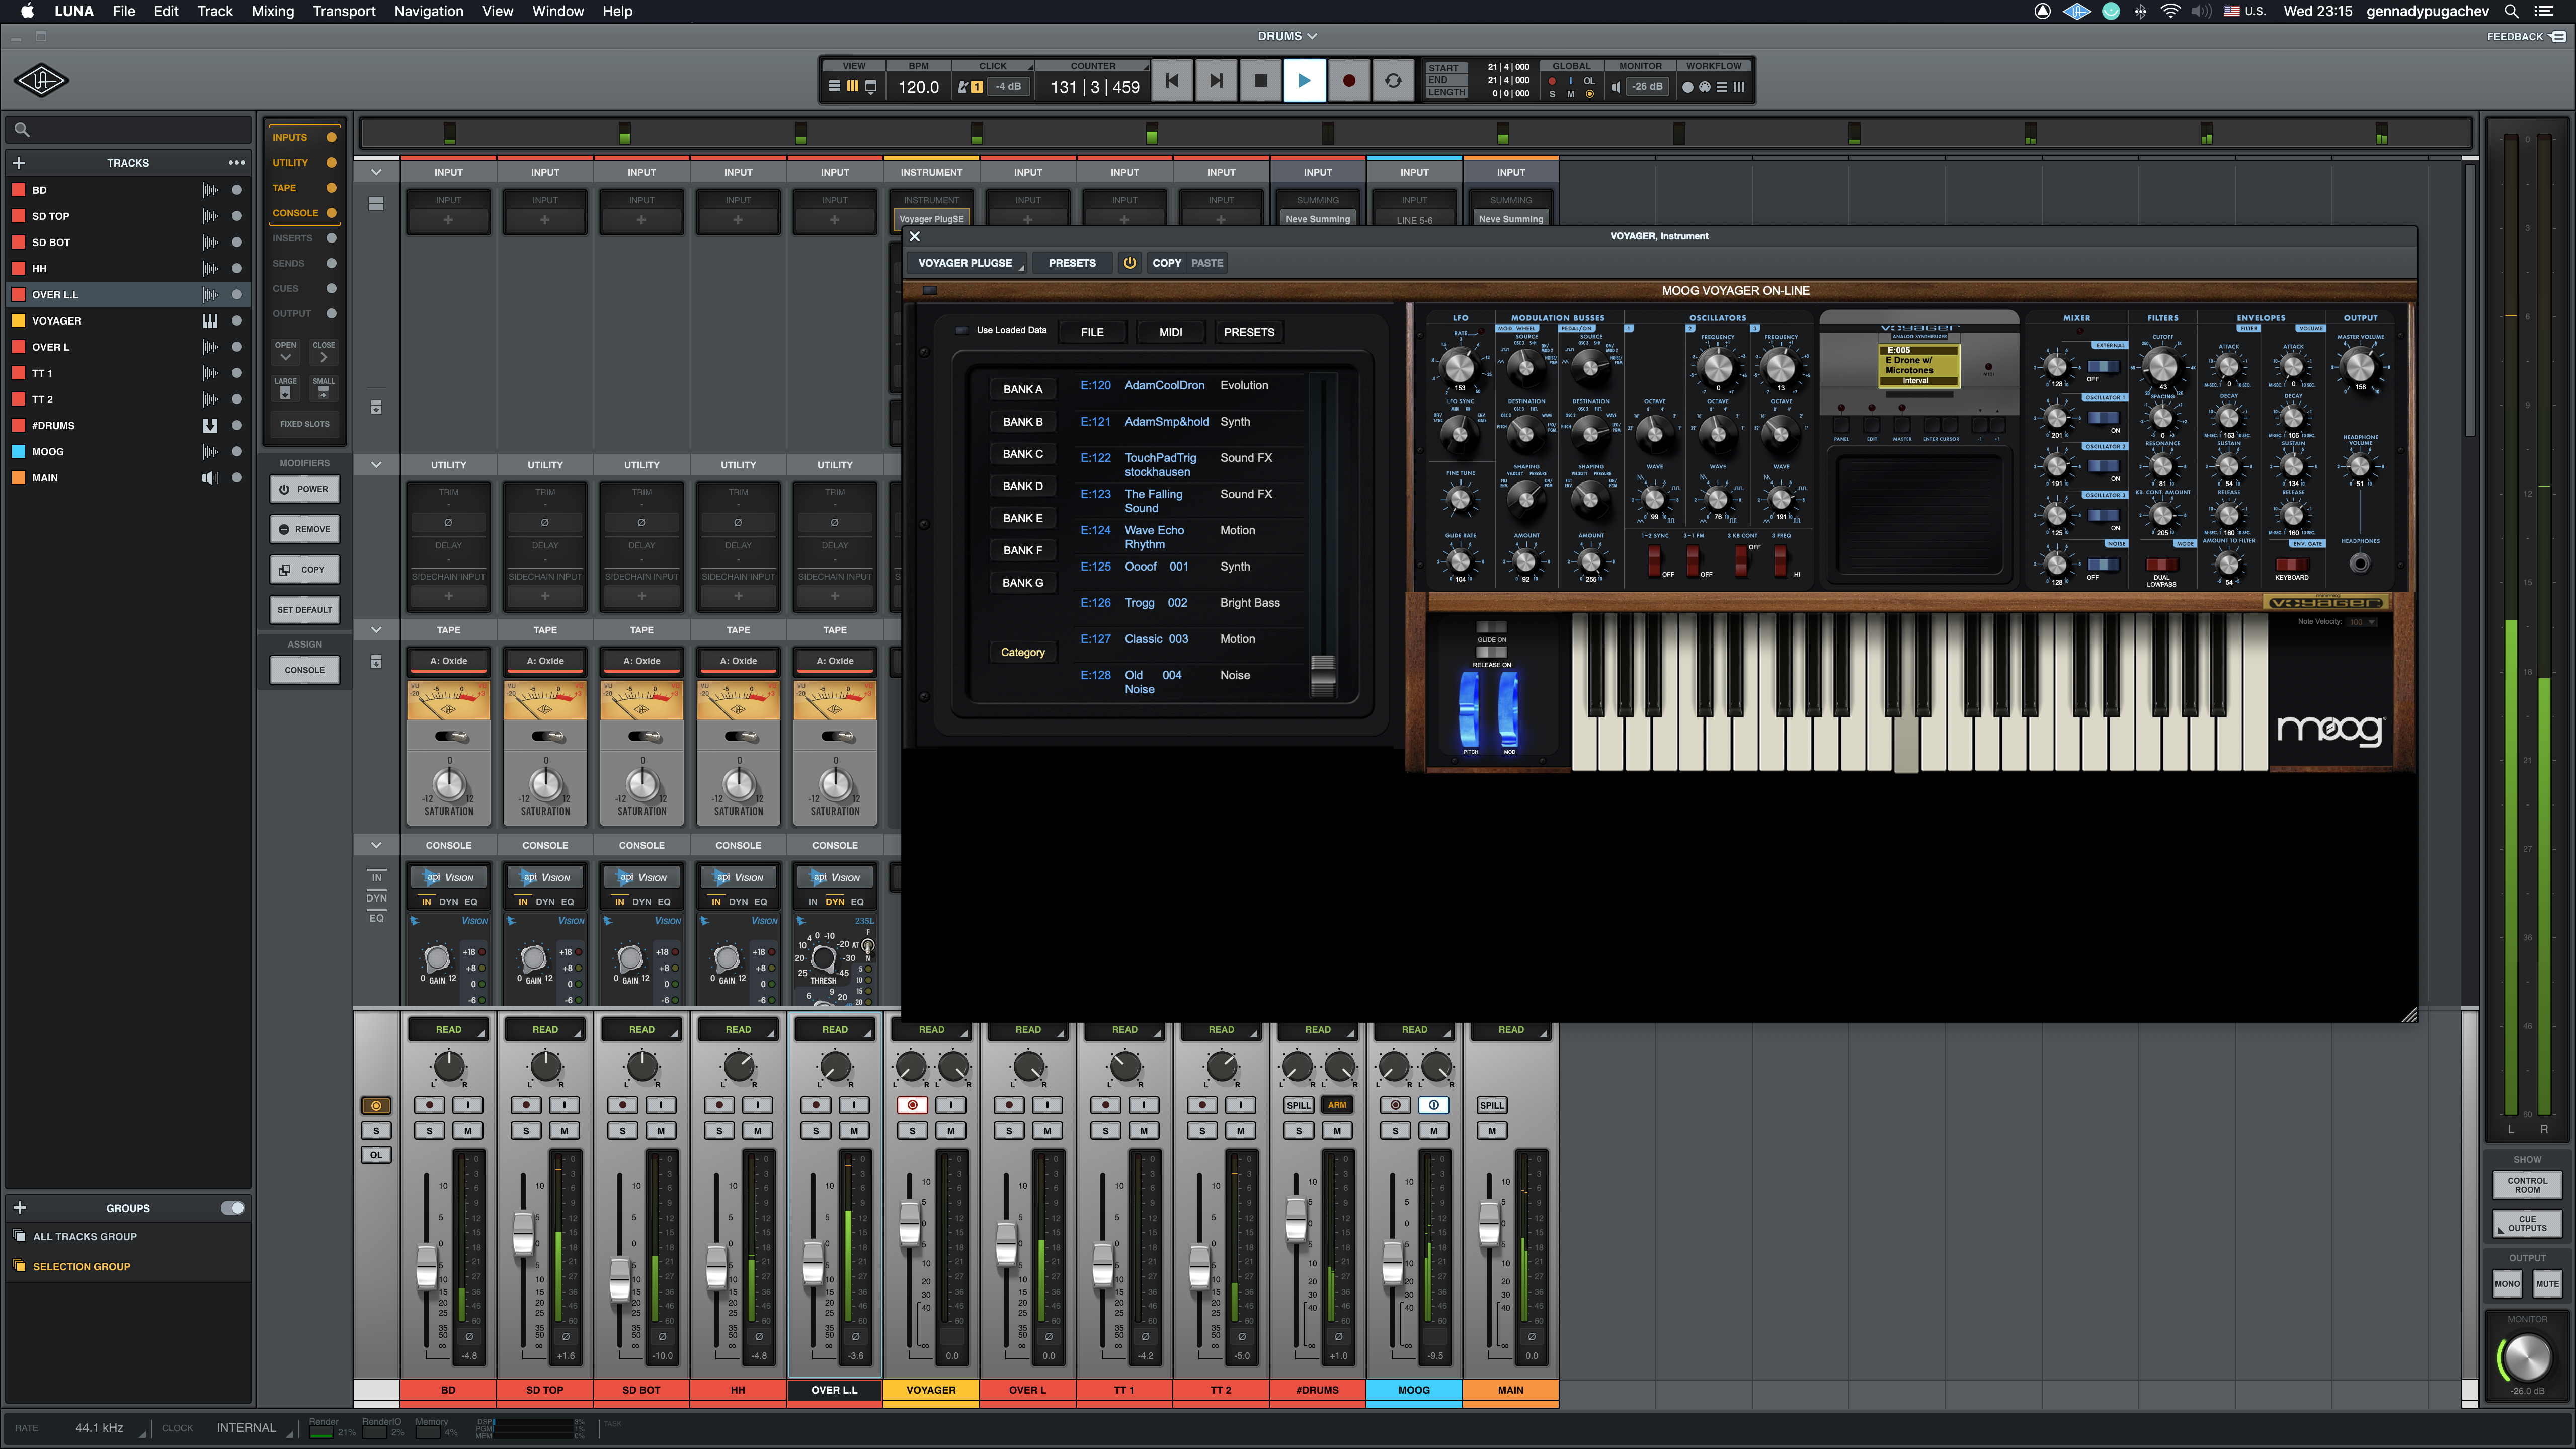
Task: Click the Category button in preset browser
Action: coord(1022,653)
